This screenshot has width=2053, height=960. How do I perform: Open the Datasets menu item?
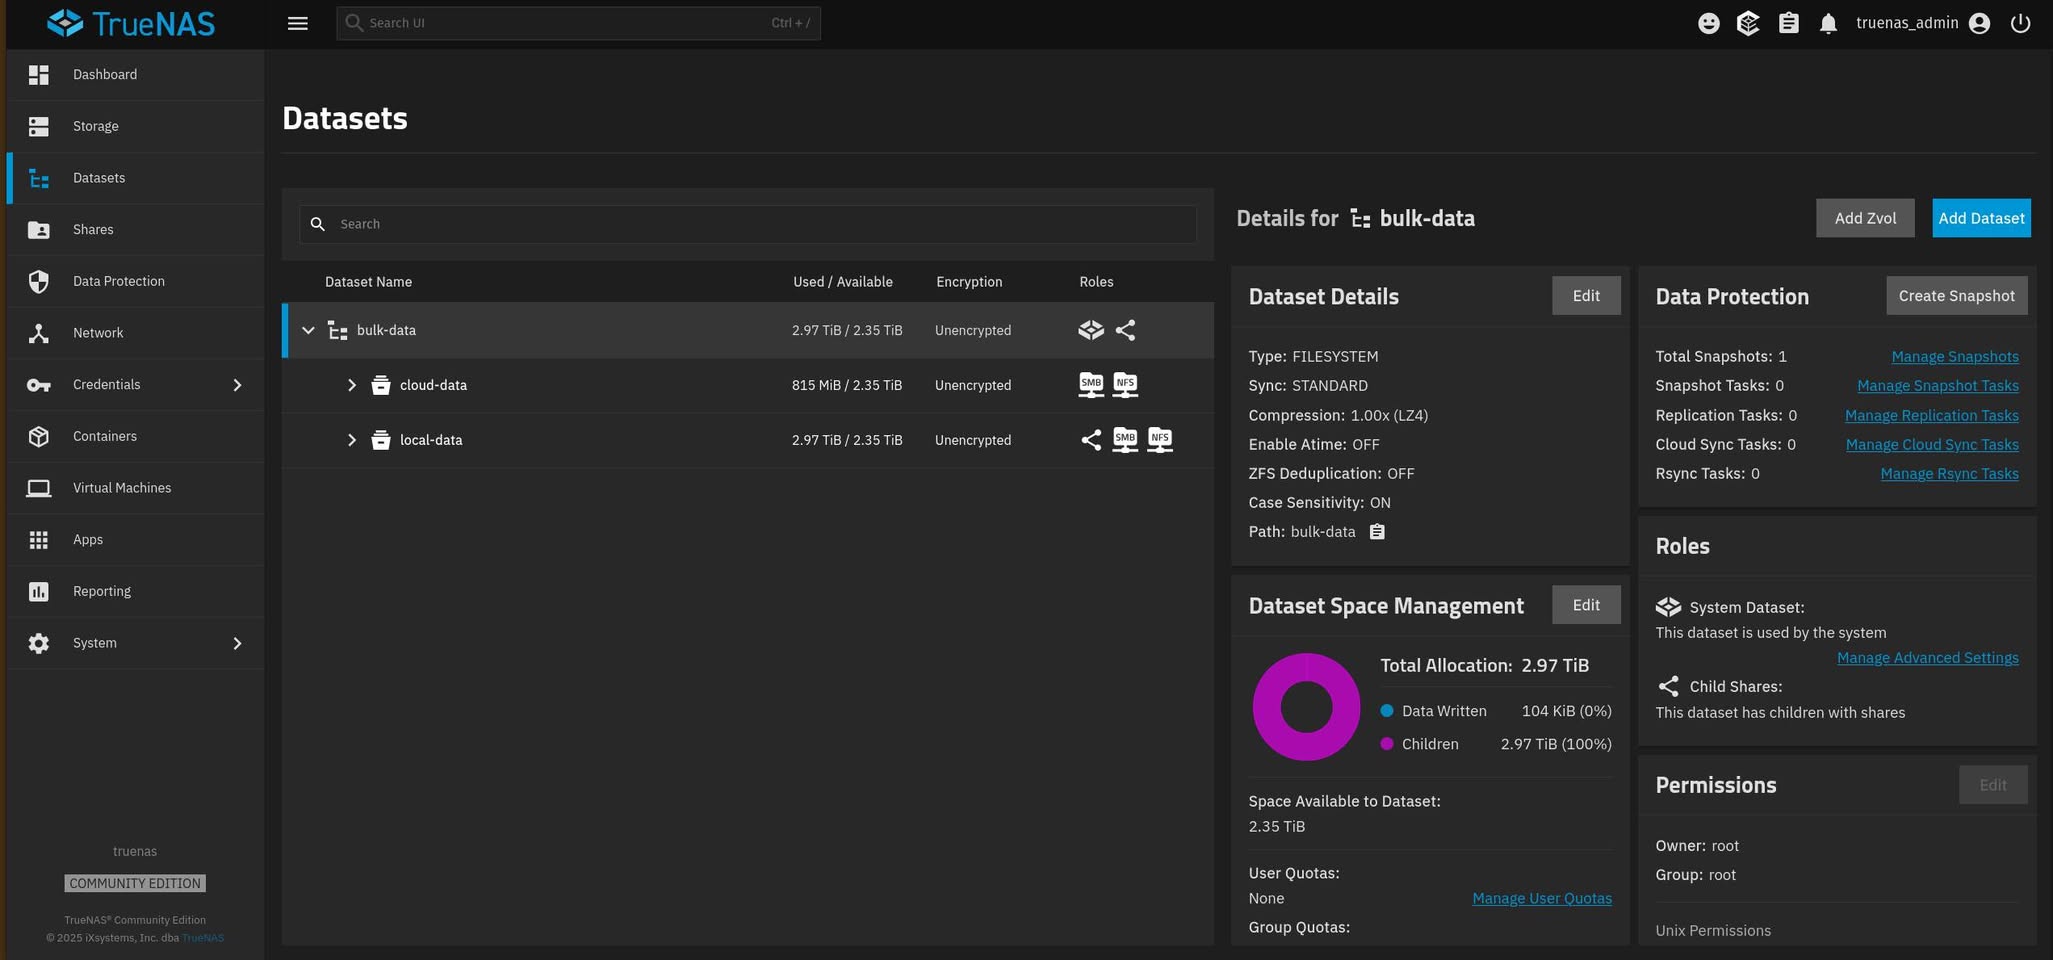136,178
